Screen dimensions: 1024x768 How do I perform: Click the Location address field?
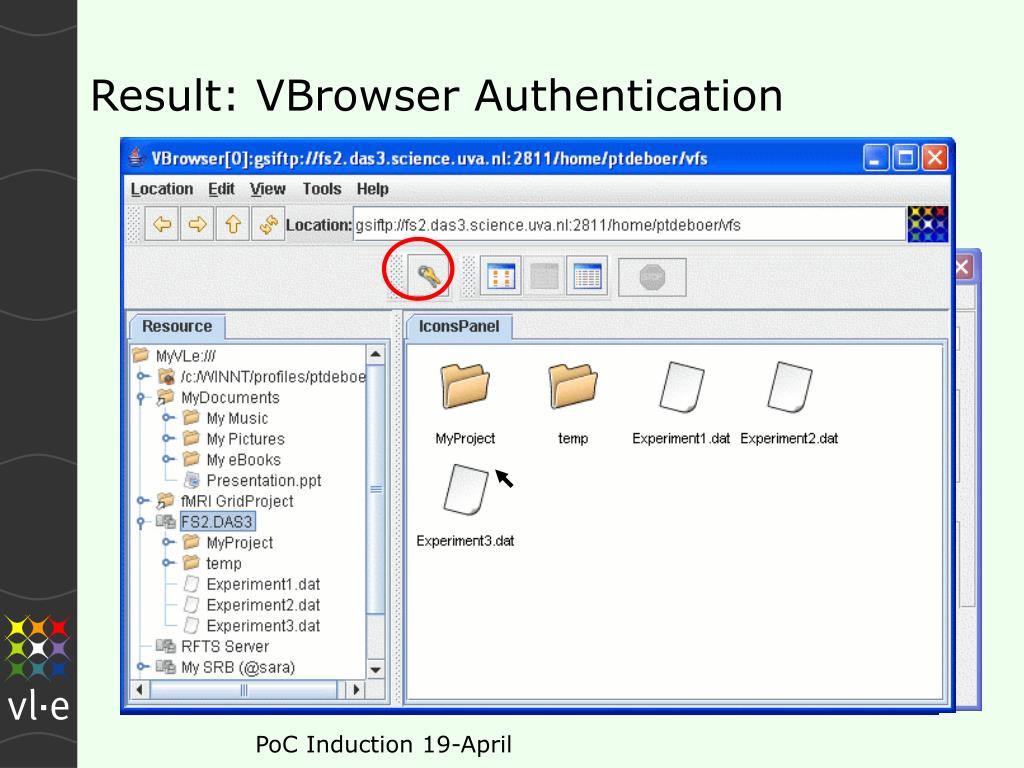pyautogui.click(x=629, y=225)
